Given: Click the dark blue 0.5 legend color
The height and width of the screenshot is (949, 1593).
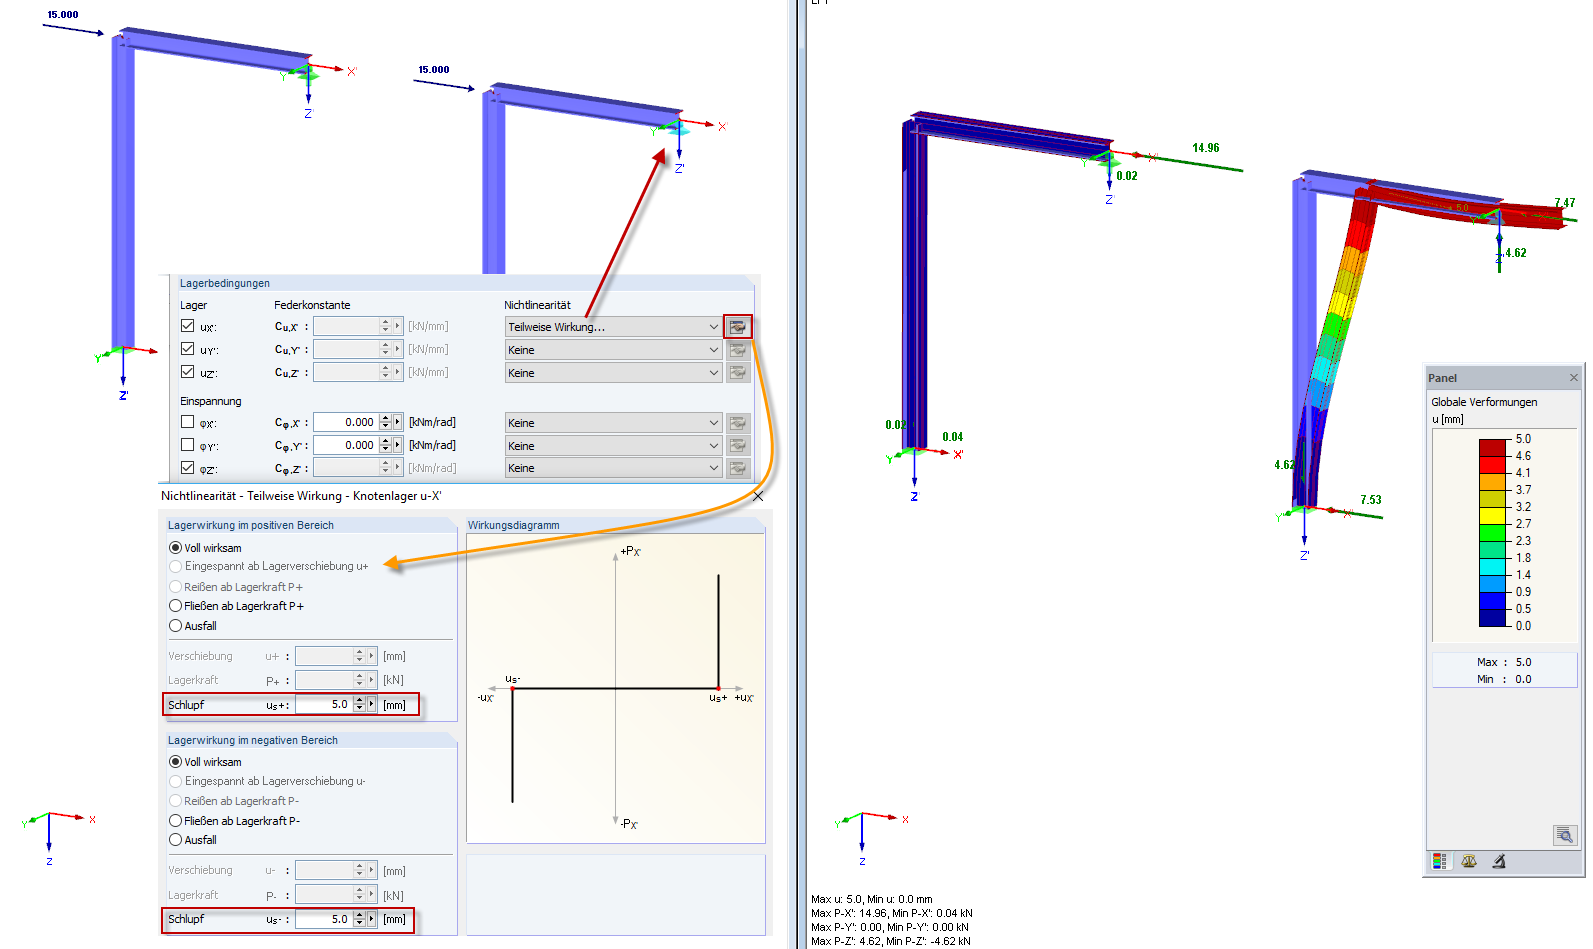Looking at the screenshot, I should click(1493, 617).
